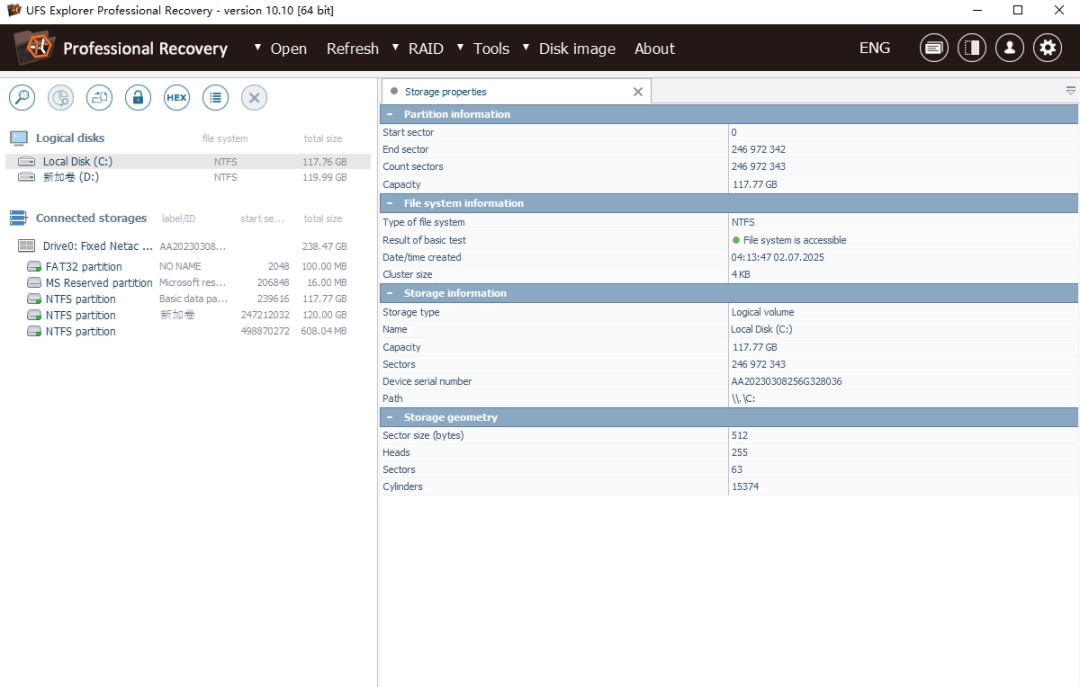Screen dimensions: 1080x687
Task: Open the storage scan tool
Action: (x=20, y=97)
